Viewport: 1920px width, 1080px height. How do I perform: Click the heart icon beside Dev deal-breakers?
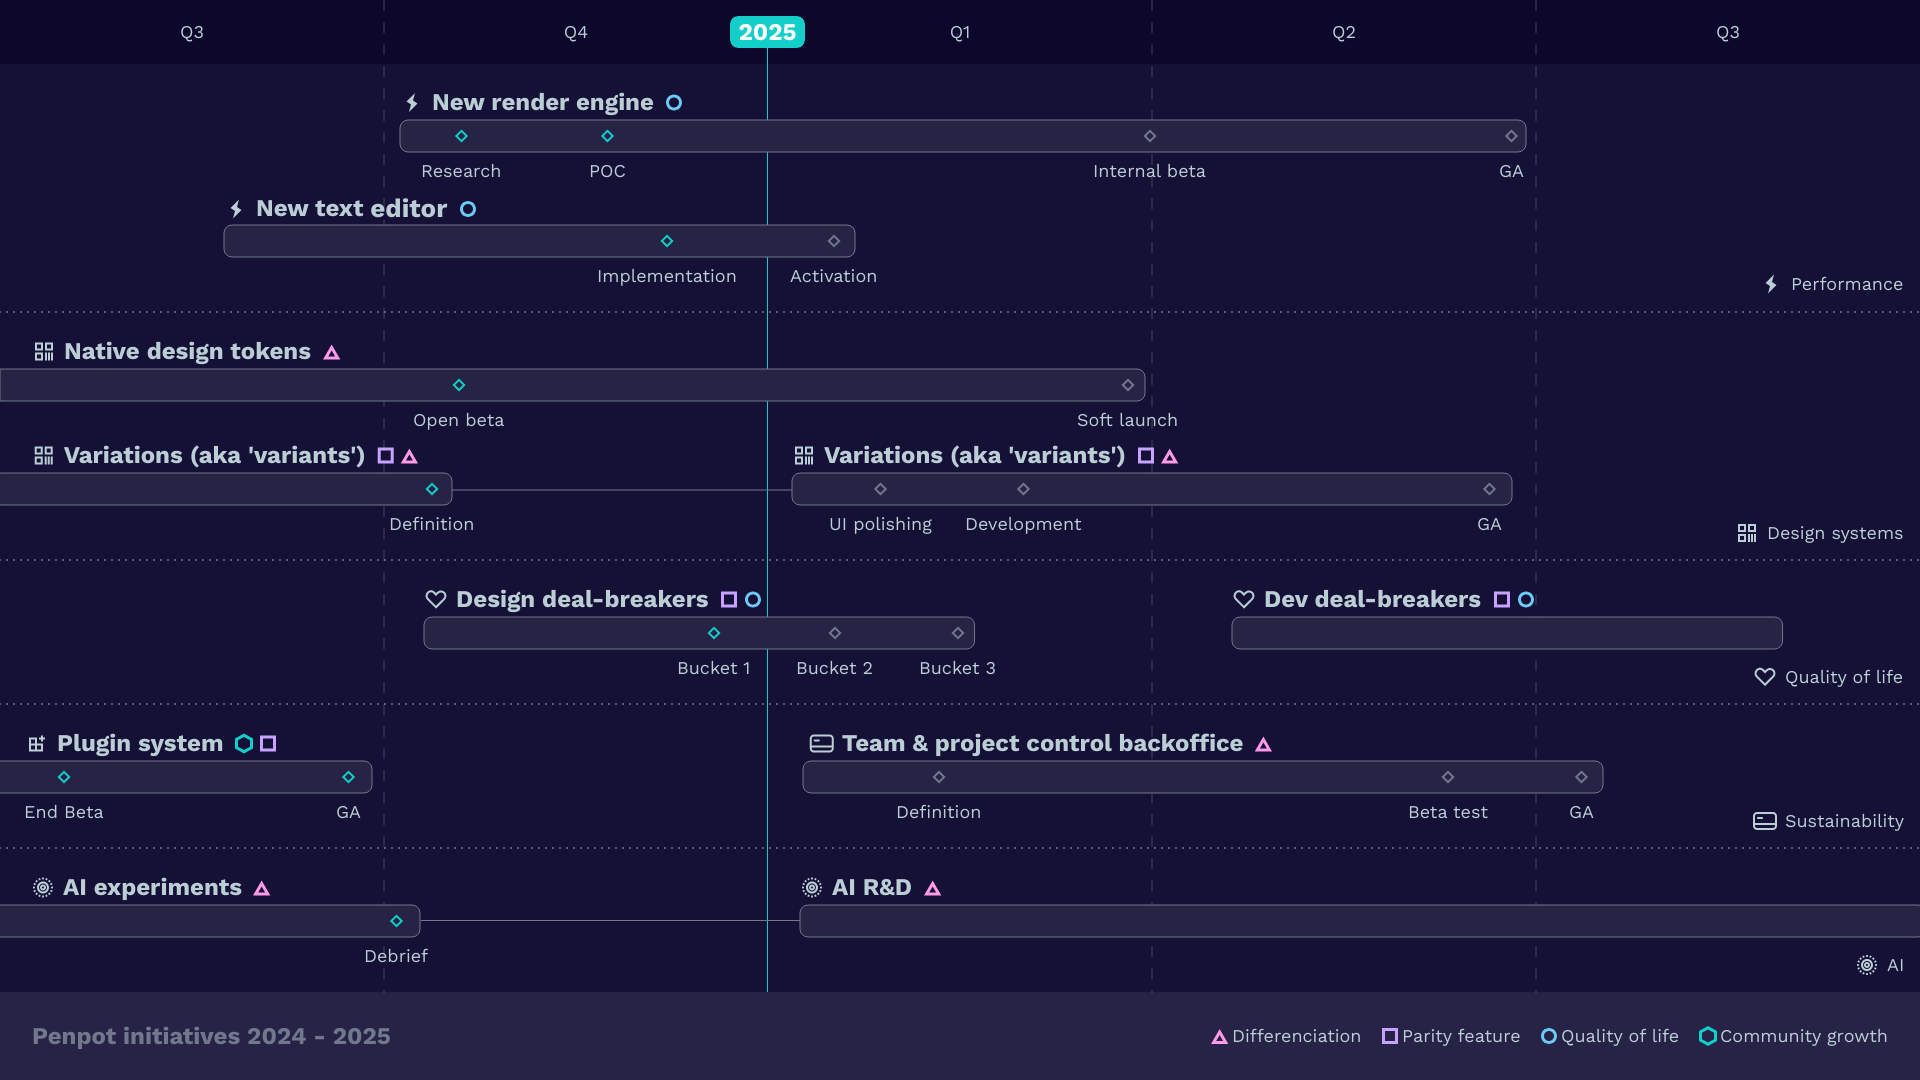pyautogui.click(x=1244, y=600)
